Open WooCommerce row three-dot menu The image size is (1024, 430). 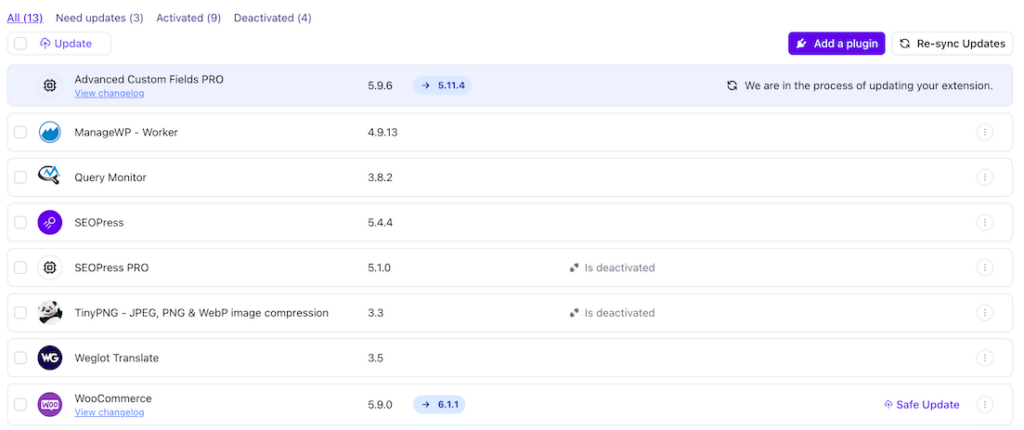click(985, 405)
